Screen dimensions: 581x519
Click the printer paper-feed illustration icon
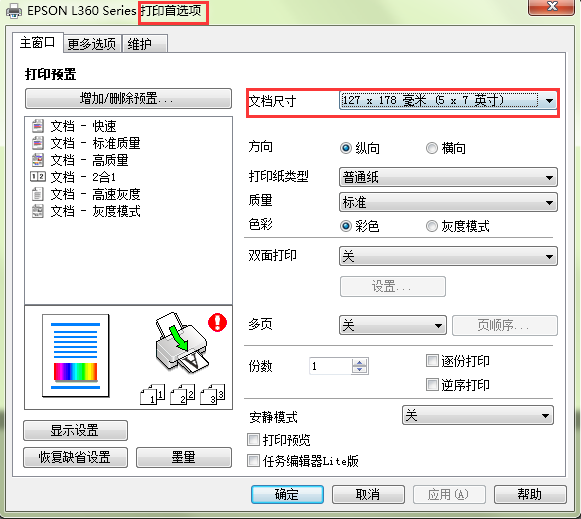coord(182,342)
